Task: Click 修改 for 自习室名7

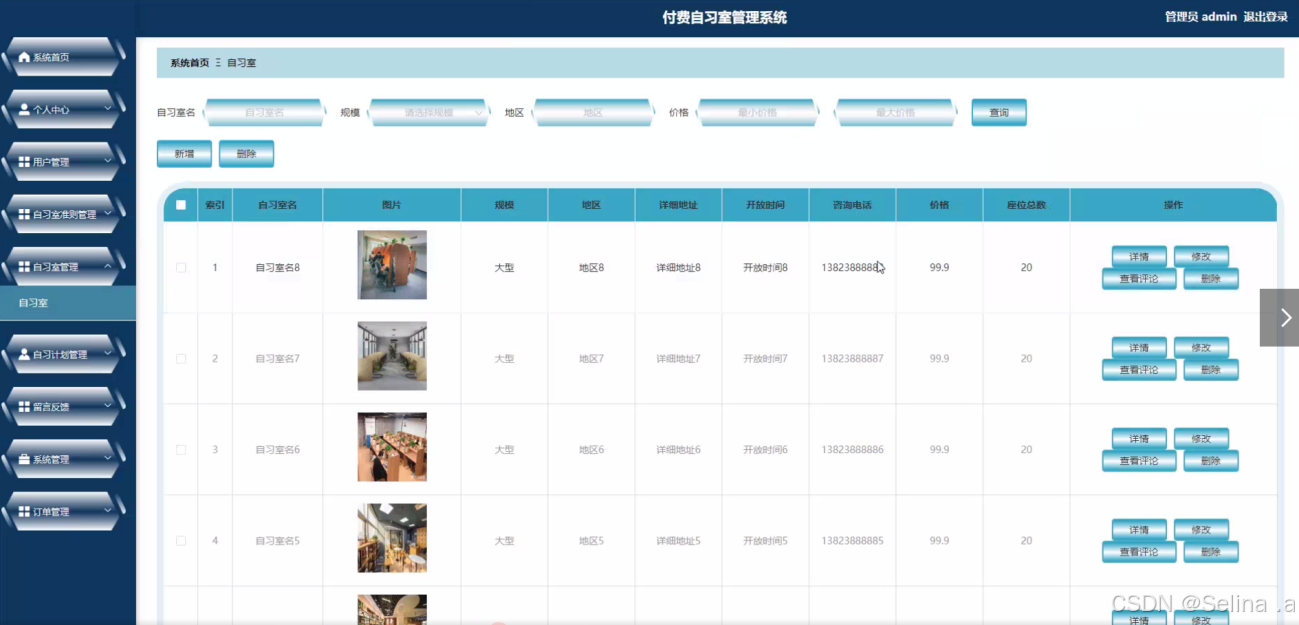Action: [1201, 348]
